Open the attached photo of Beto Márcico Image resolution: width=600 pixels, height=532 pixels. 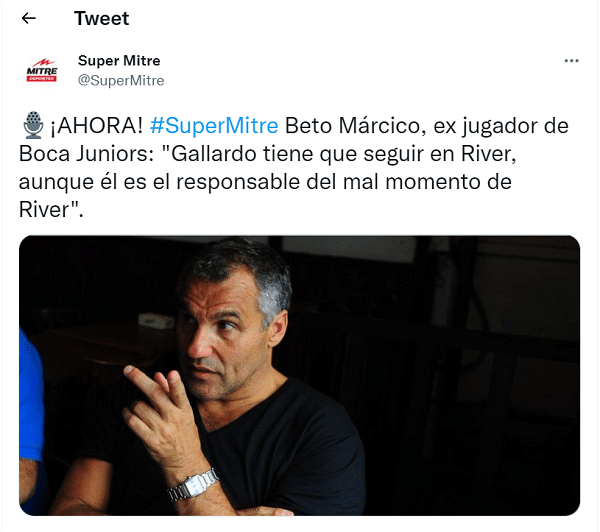(300, 375)
